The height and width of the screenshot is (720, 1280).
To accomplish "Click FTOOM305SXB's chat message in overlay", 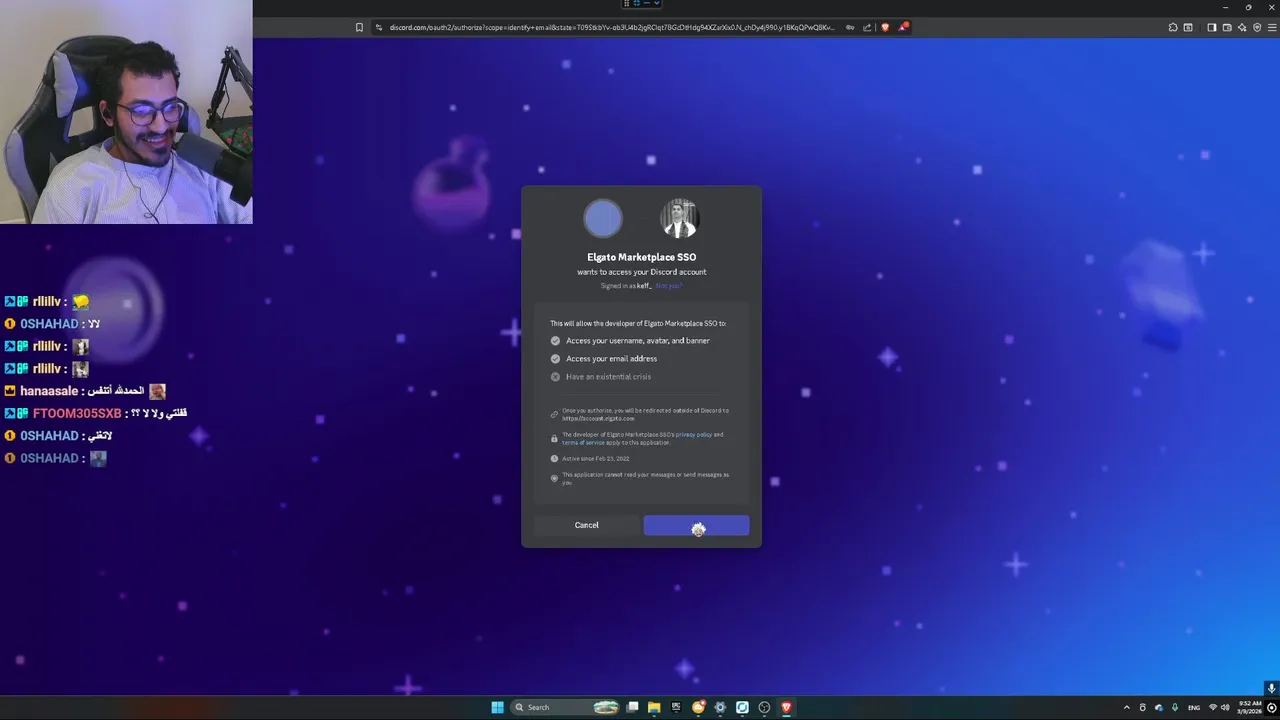I will point(96,413).
